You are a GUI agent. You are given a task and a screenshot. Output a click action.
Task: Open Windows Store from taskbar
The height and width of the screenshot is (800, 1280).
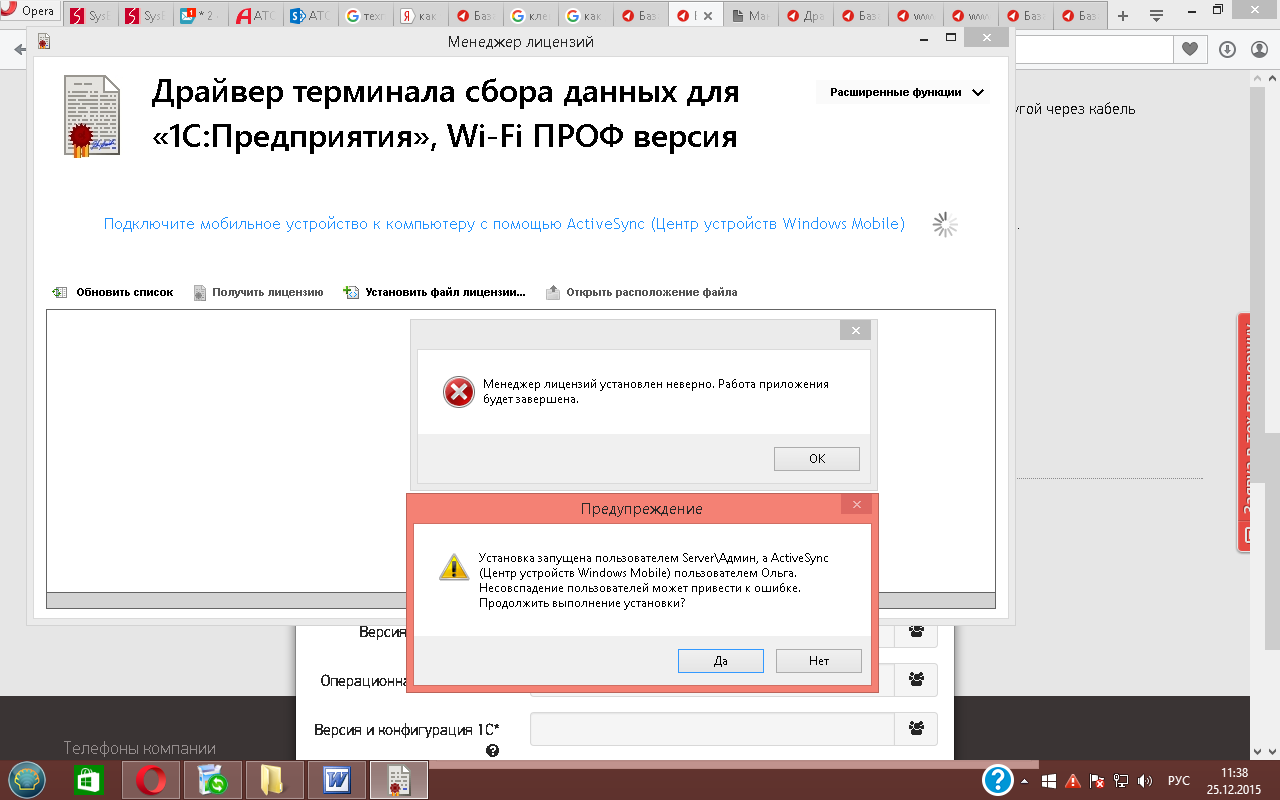pos(88,780)
